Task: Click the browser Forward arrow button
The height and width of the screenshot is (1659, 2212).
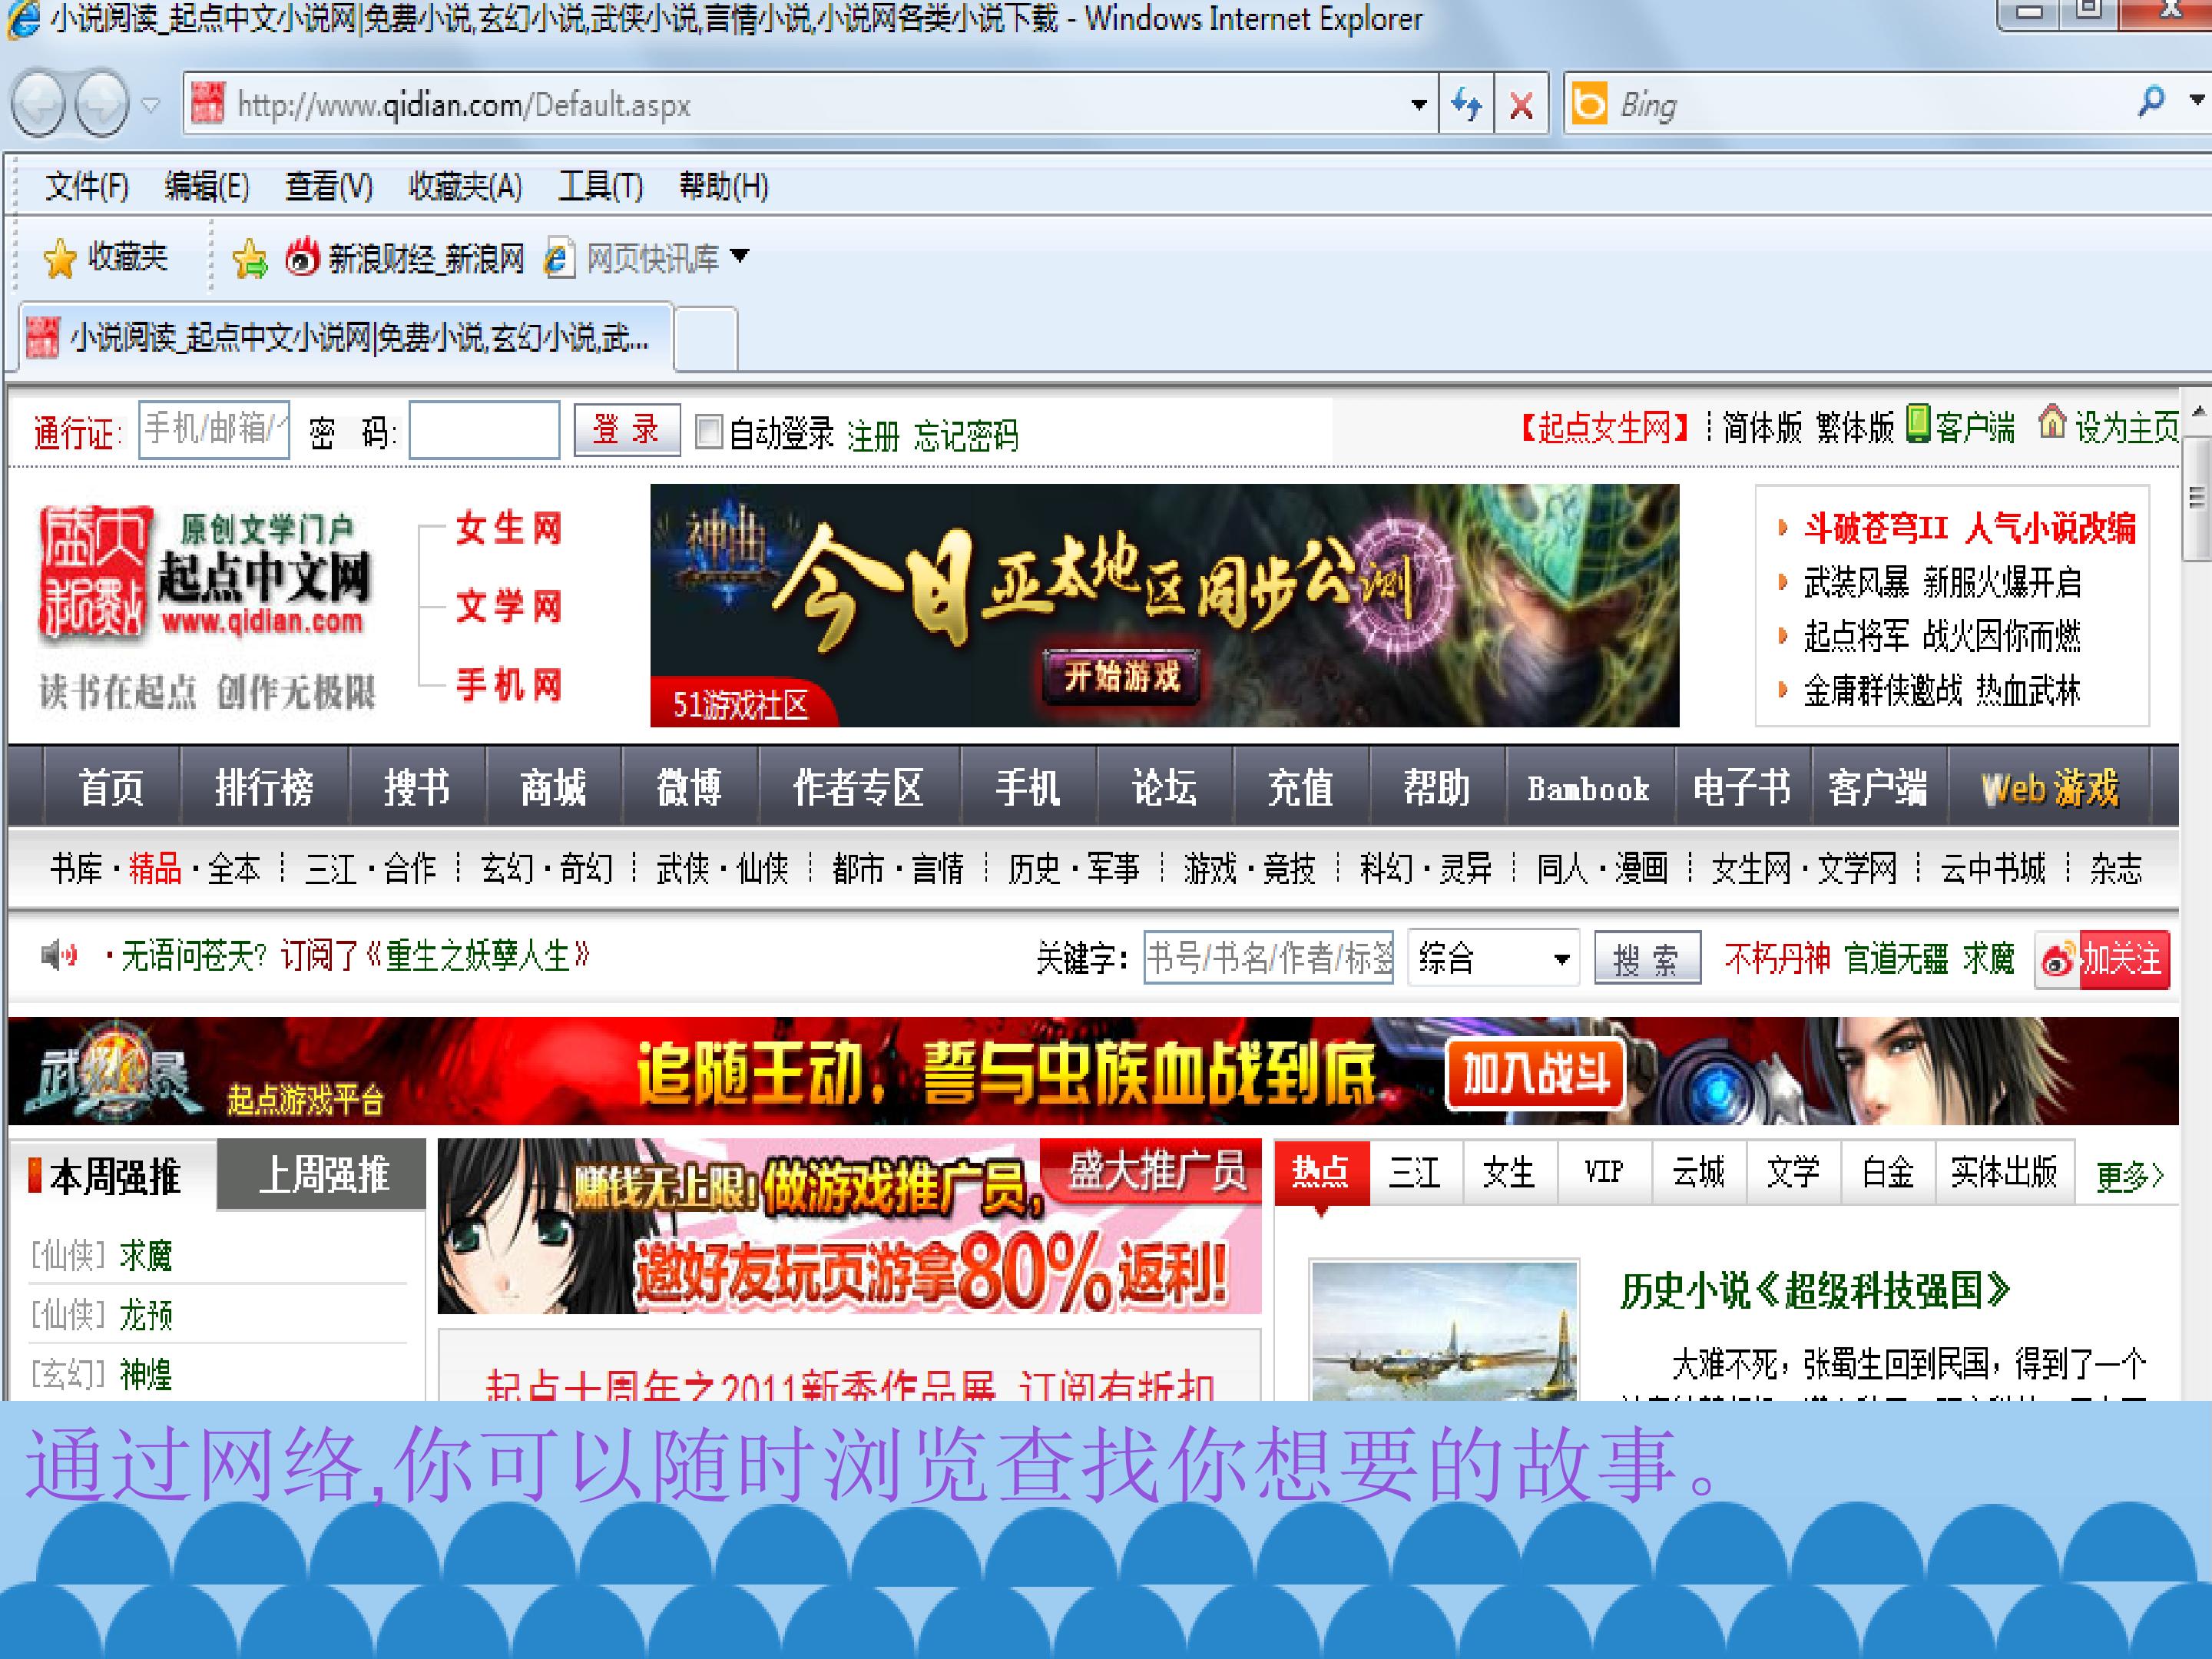Action: (103, 103)
